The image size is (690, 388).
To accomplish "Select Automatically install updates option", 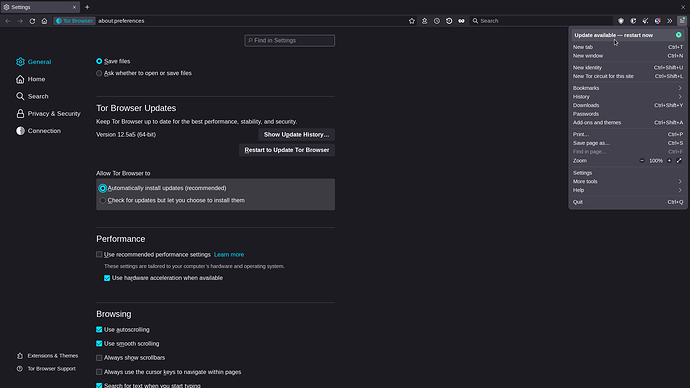I will [103, 188].
